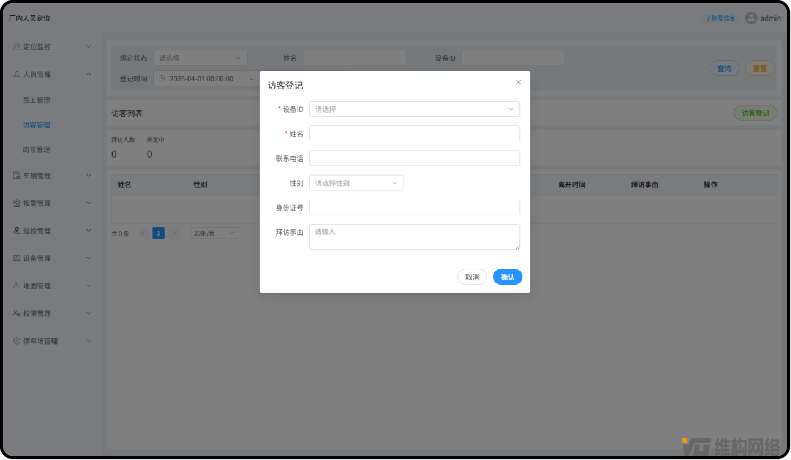Click the dialog's textarea resize handle
791x460 pixels.
pos(517,247)
